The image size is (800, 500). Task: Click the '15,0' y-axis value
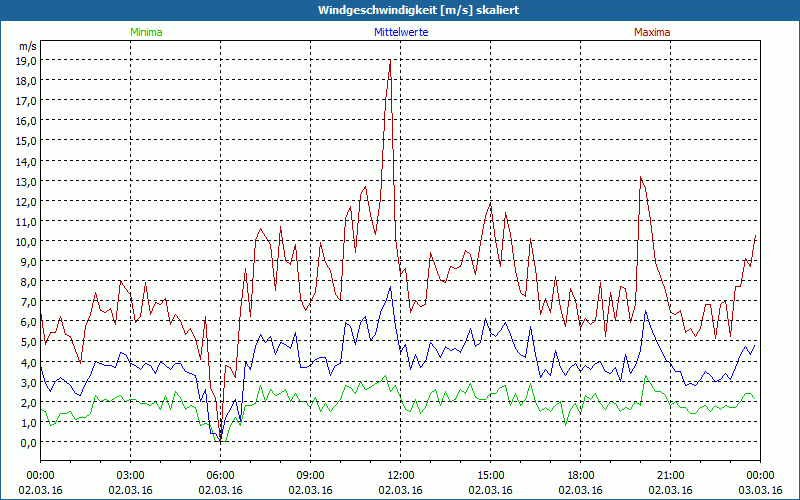coord(26,141)
